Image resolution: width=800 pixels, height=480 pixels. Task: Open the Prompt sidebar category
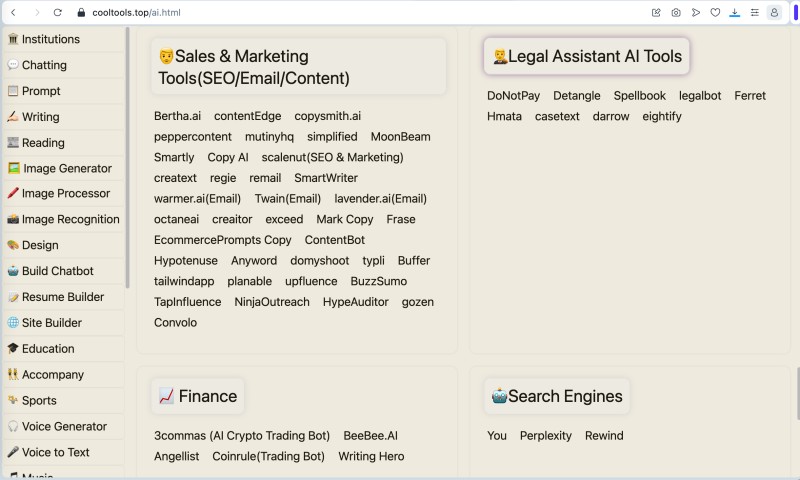pyautogui.click(x=64, y=91)
